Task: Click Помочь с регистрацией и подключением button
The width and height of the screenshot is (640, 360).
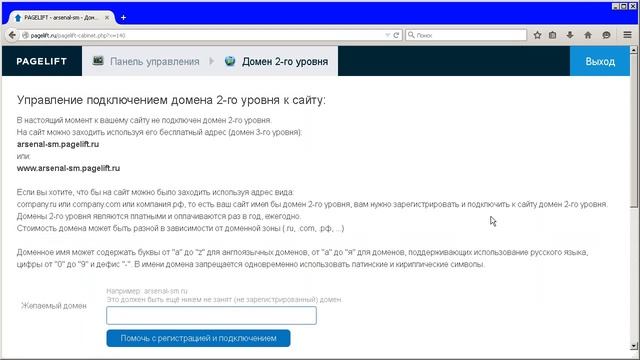Action: pos(198,338)
